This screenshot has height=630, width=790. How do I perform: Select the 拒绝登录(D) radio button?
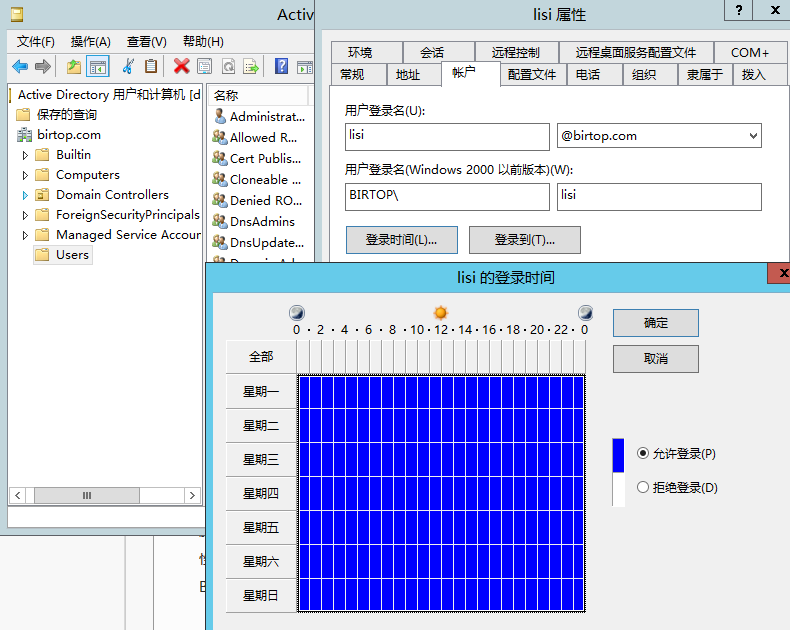coord(642,487)
